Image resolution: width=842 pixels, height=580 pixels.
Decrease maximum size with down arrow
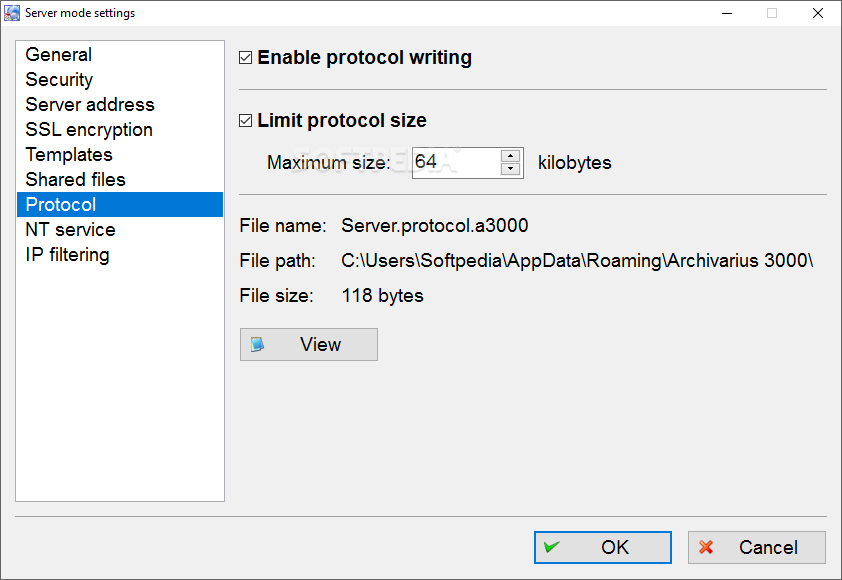pos(510,169)
